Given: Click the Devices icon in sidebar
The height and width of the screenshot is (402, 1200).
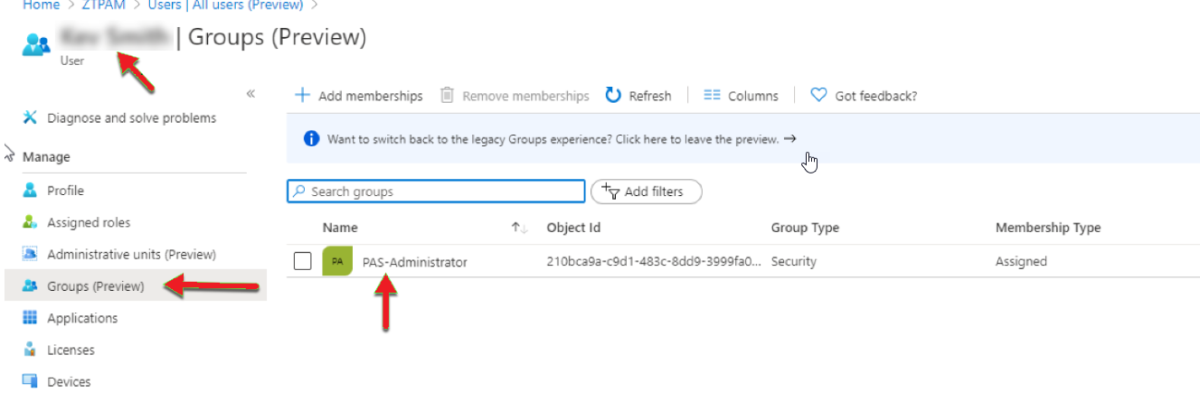Looking at the screenshot, I should pos(29,382).
